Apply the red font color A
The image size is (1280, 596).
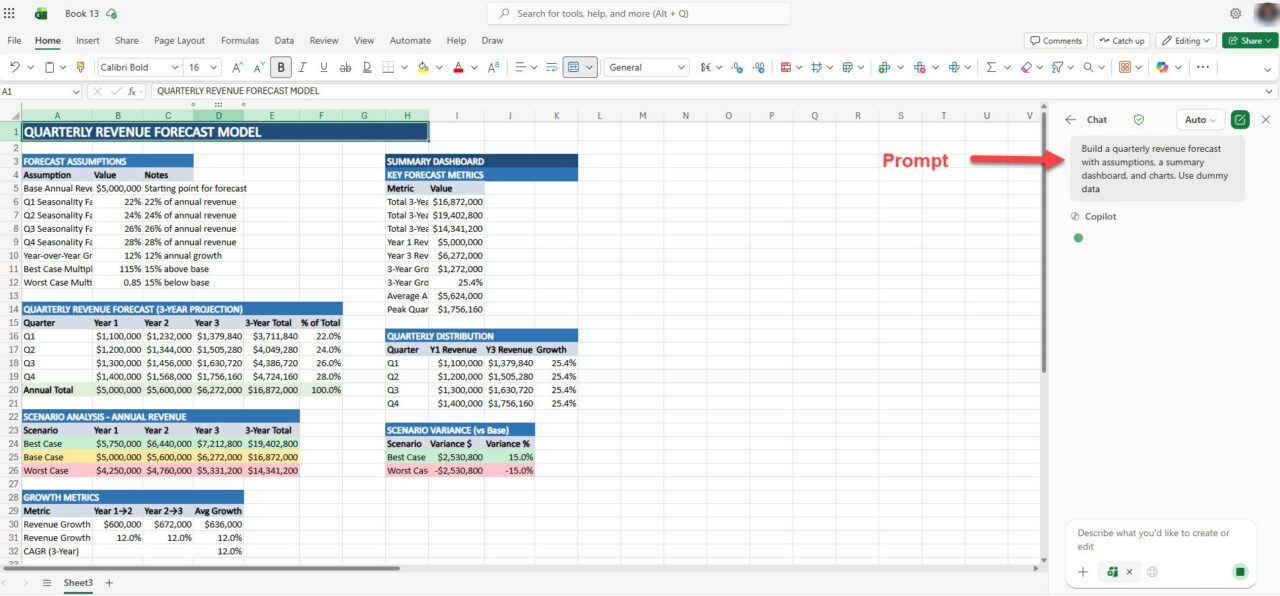point(458,67)
